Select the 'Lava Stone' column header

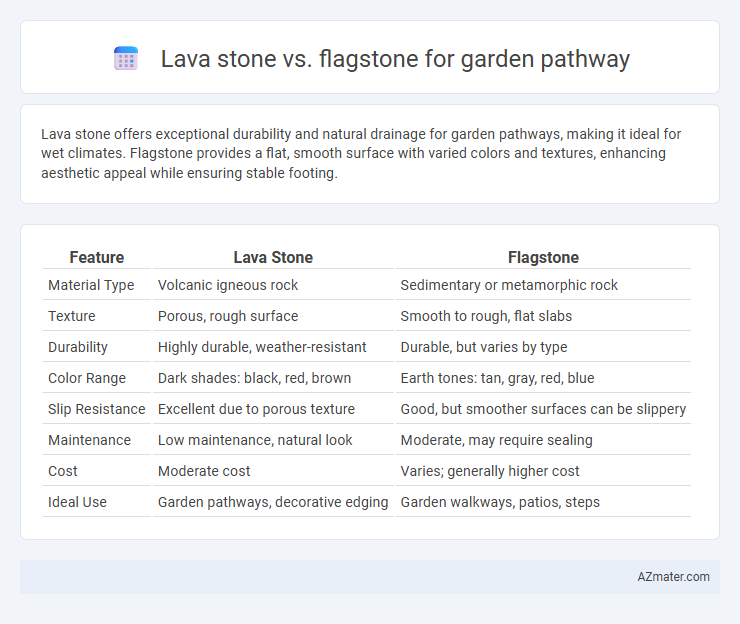(x=273, y=257)
